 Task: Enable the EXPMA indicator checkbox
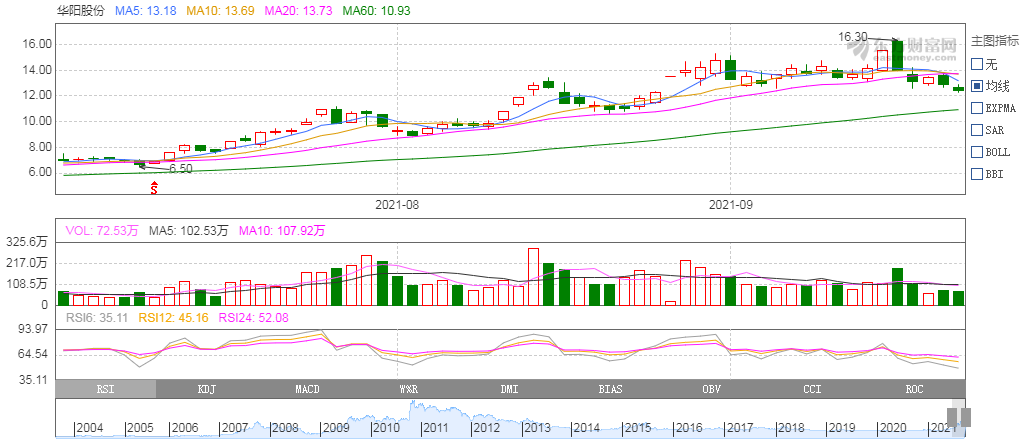click(977, 107)
